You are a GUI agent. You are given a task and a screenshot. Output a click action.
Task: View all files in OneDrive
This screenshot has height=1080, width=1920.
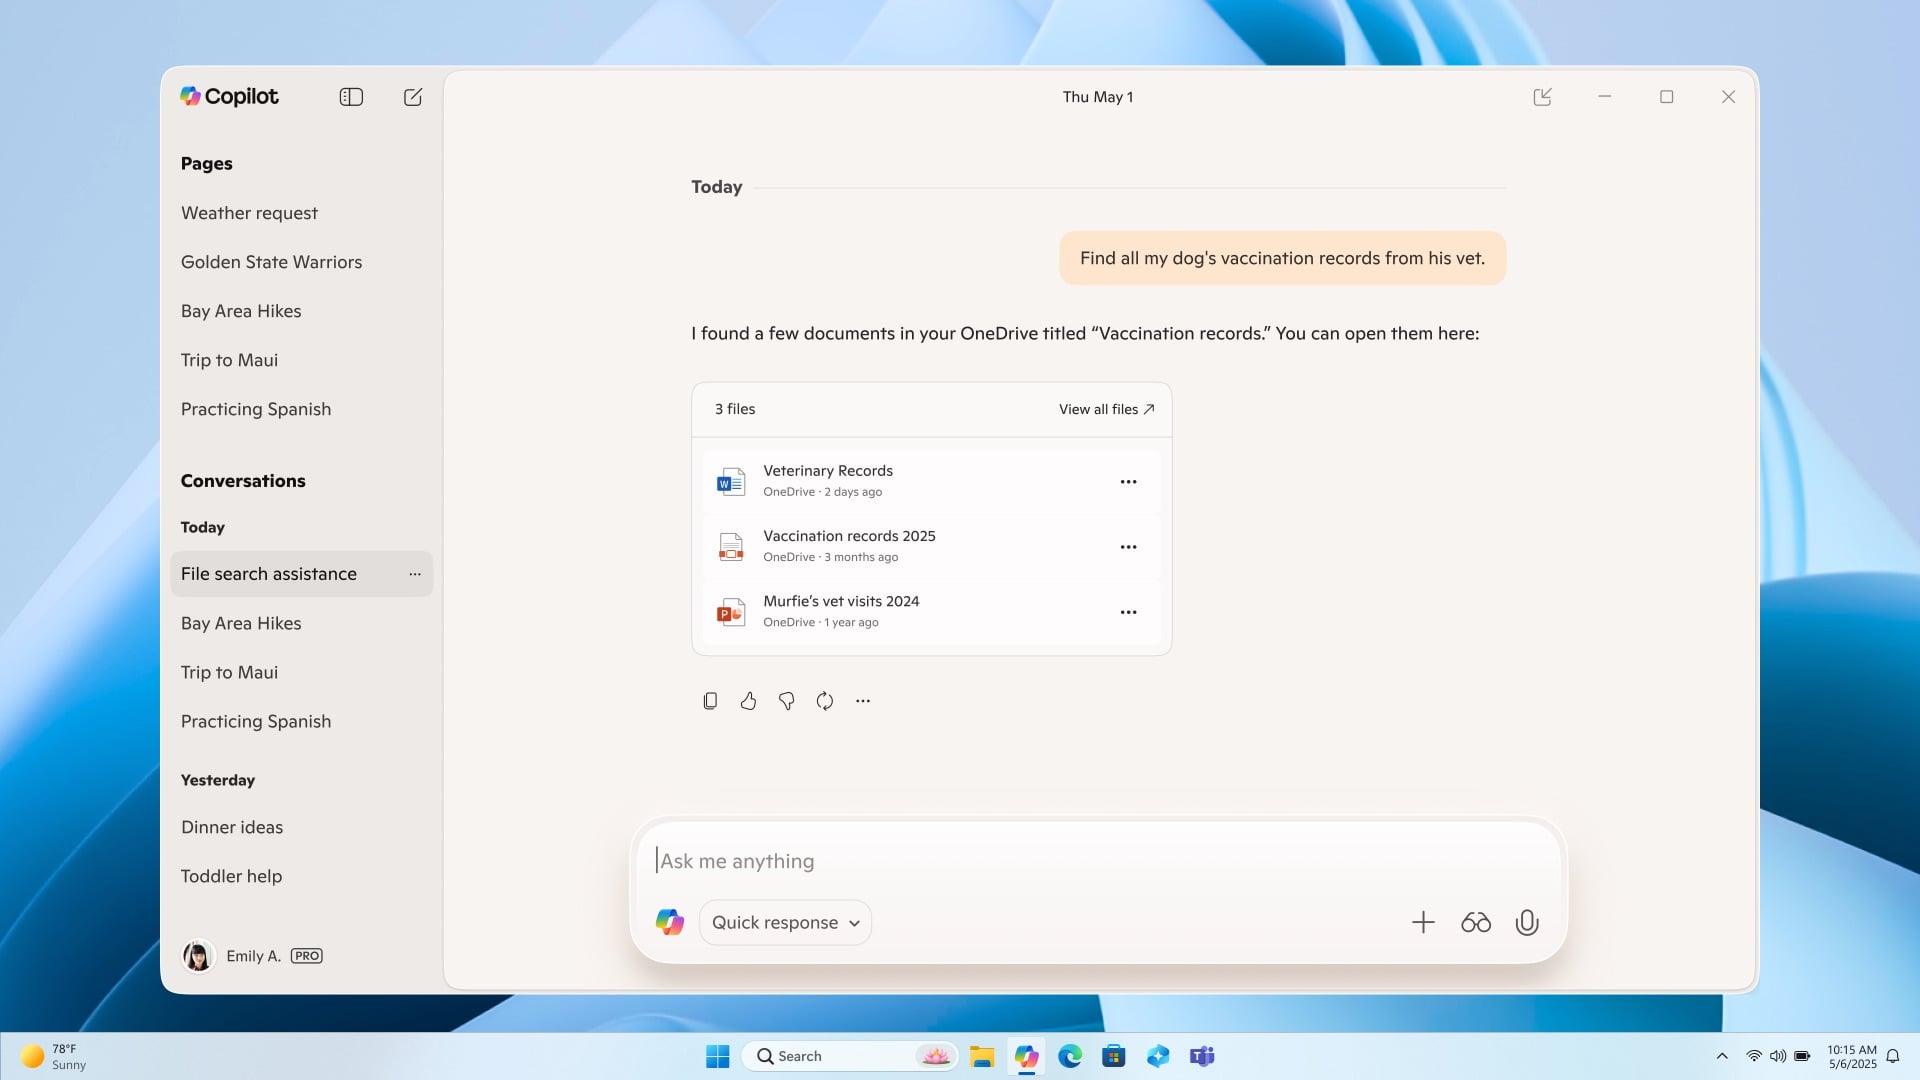click(1104, 409)
